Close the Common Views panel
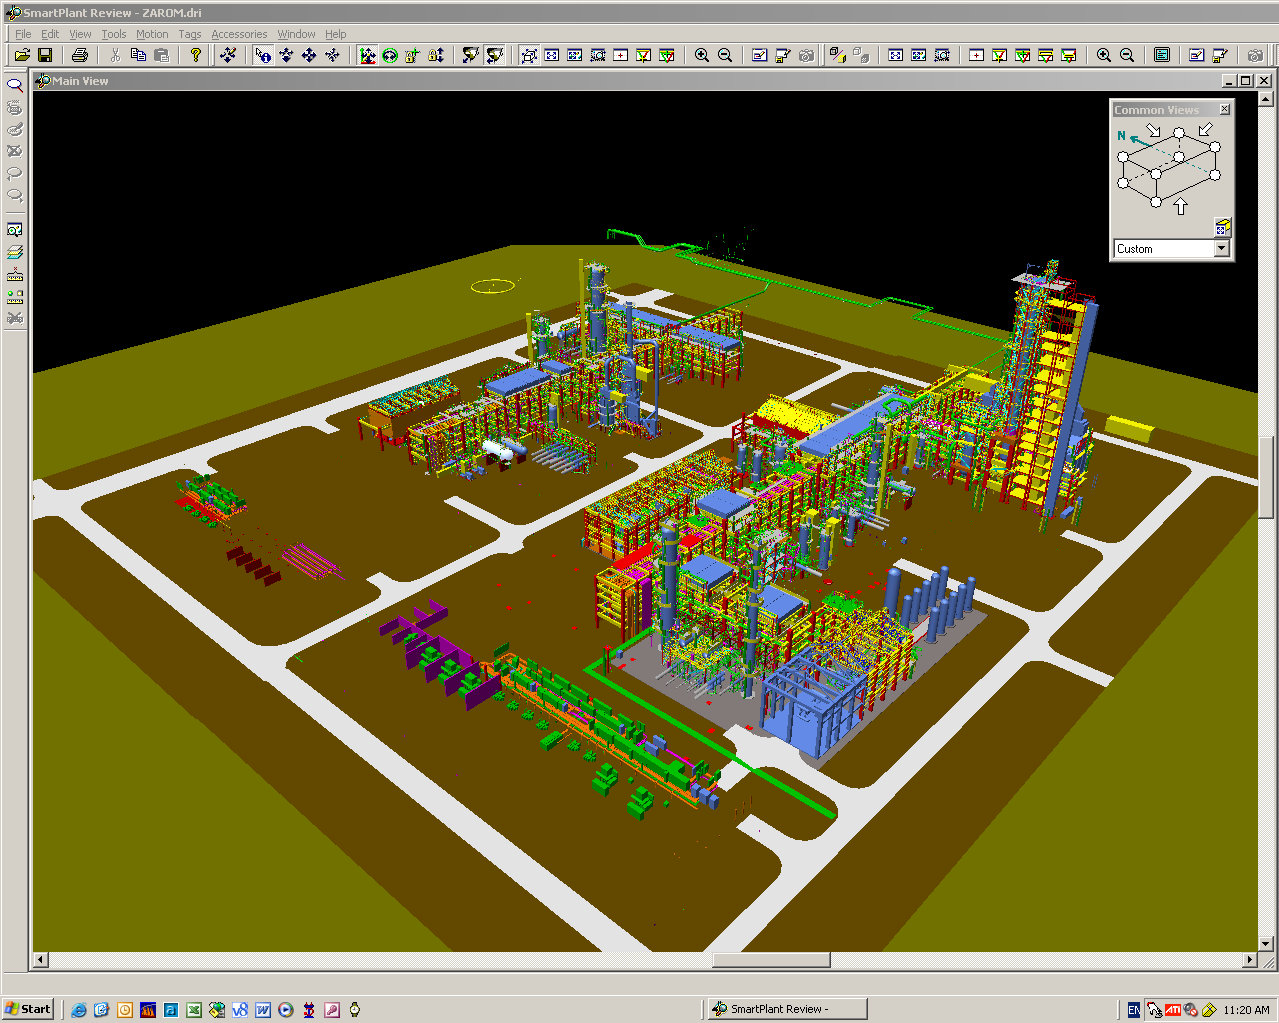 1224,109
